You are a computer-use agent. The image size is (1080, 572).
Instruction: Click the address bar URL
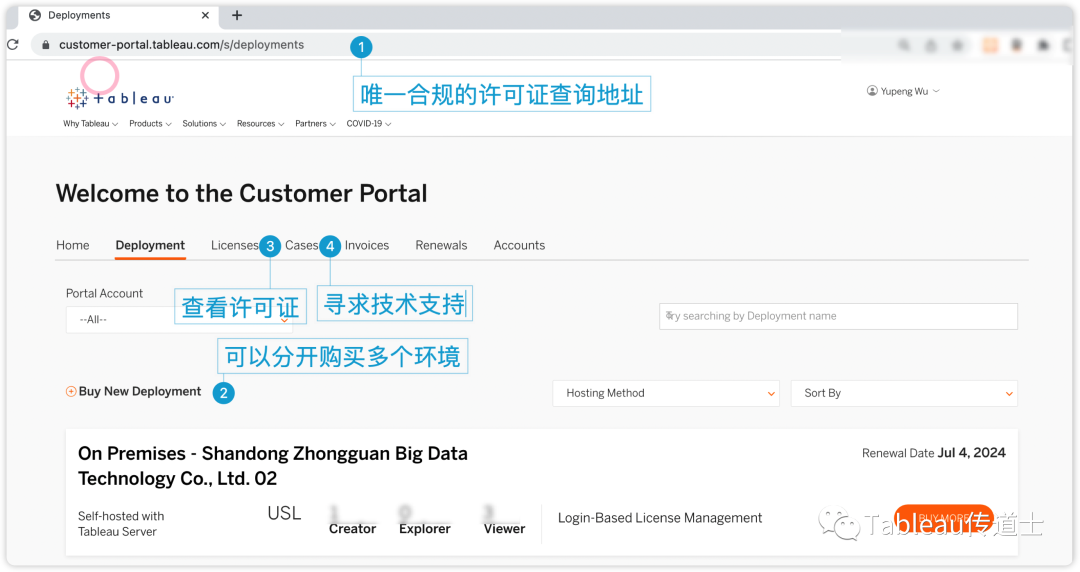tap(181, 45)
